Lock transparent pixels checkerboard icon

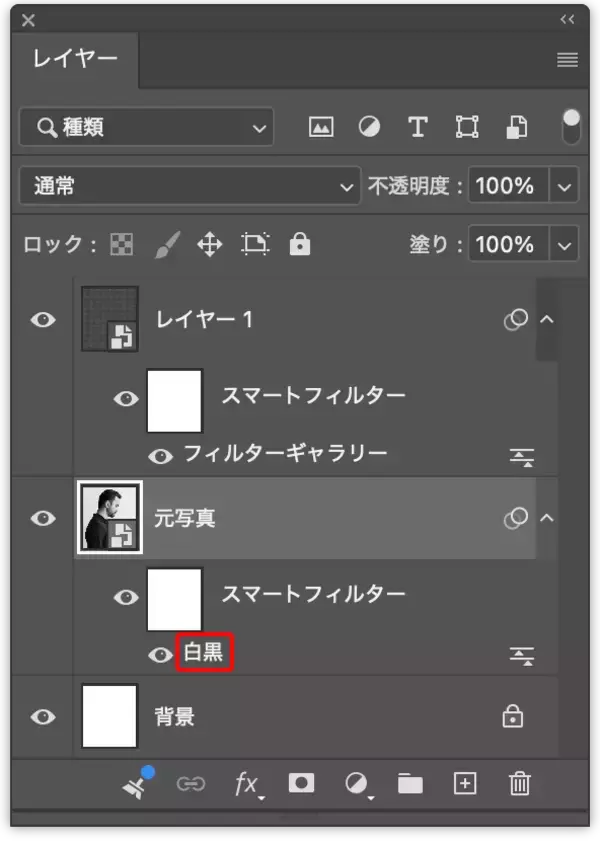pyautogui.click(x=122, y=245)
